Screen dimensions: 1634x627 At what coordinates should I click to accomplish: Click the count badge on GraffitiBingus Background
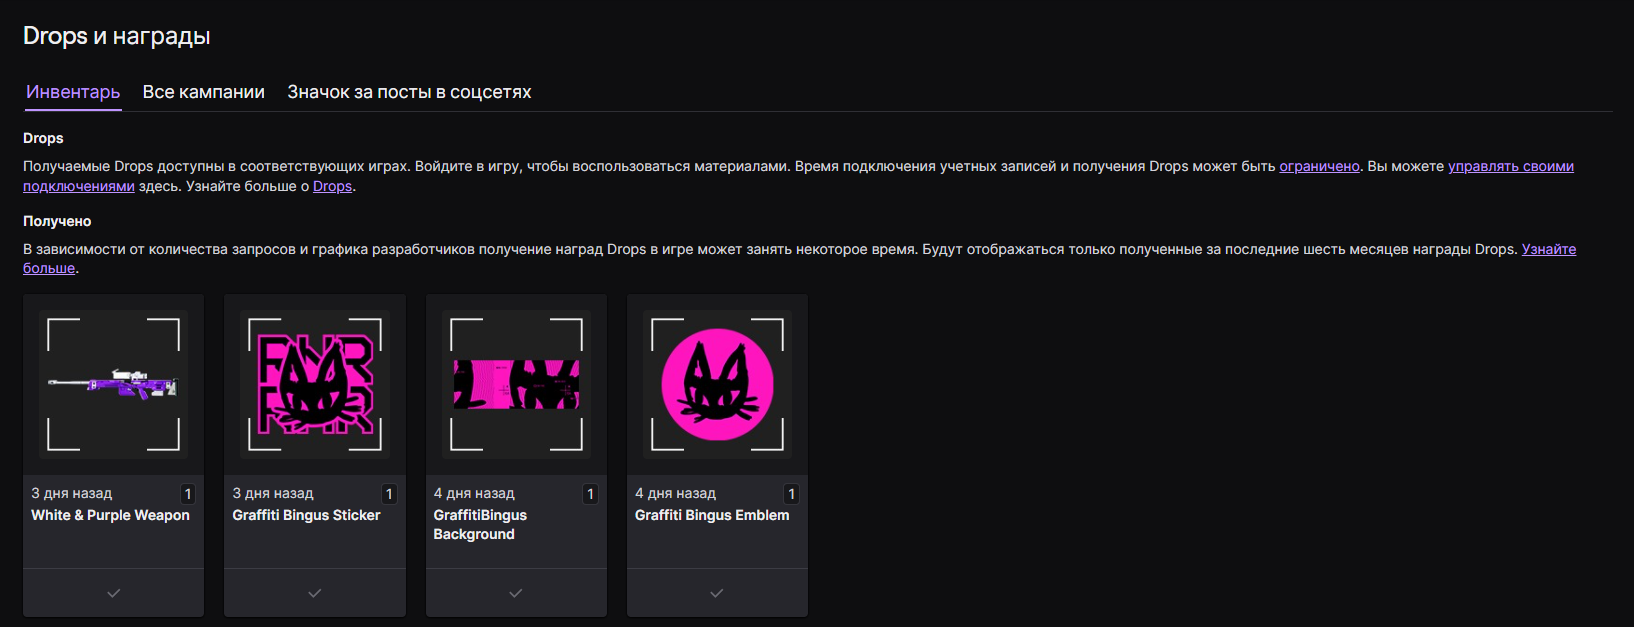click(x=590, y=494)
